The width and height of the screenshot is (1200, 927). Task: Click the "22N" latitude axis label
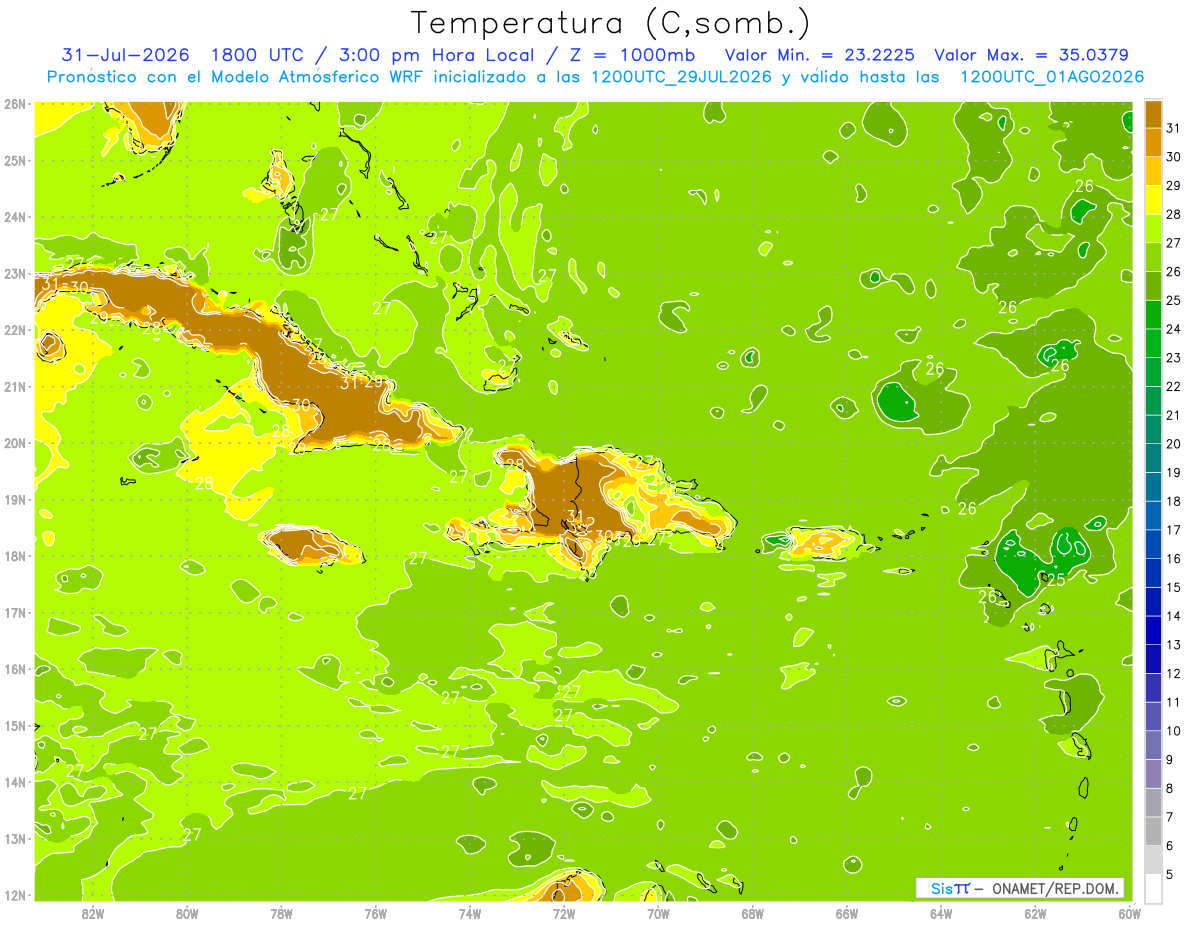[x=15, y=330]
